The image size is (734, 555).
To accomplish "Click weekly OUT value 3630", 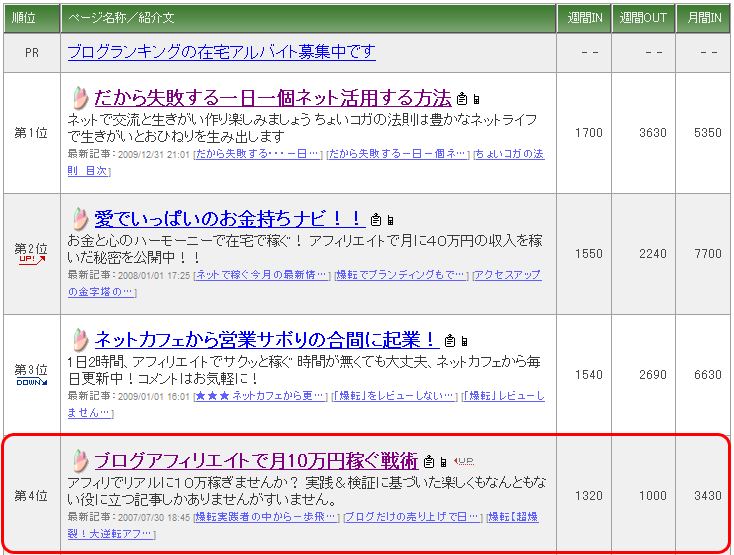I will click(x=653, y=133).
